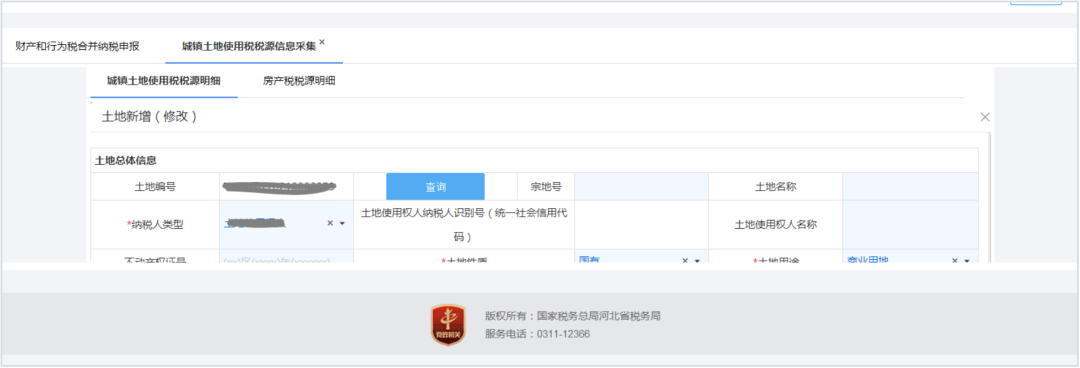
Task: Click the tax bureau emblem logo in footer
Action: pos(448,325)
